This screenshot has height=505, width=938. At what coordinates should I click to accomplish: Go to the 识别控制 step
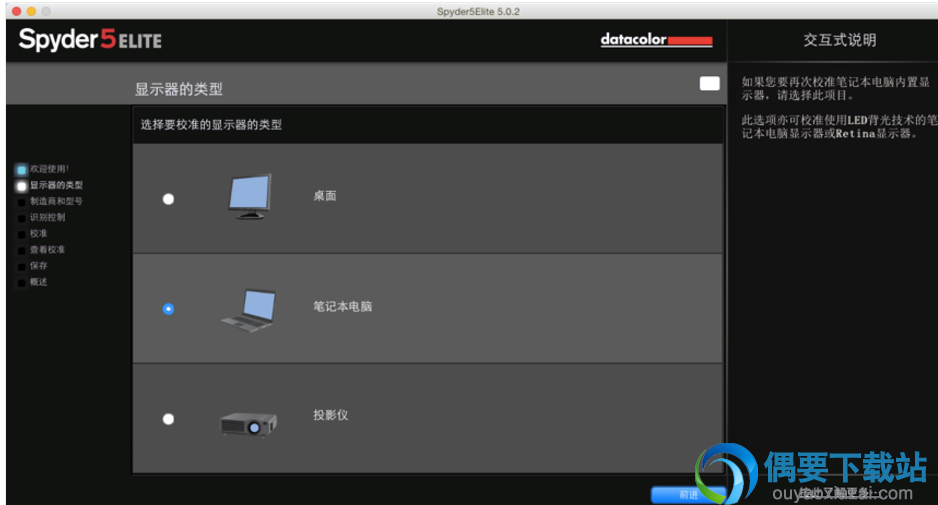47,217
